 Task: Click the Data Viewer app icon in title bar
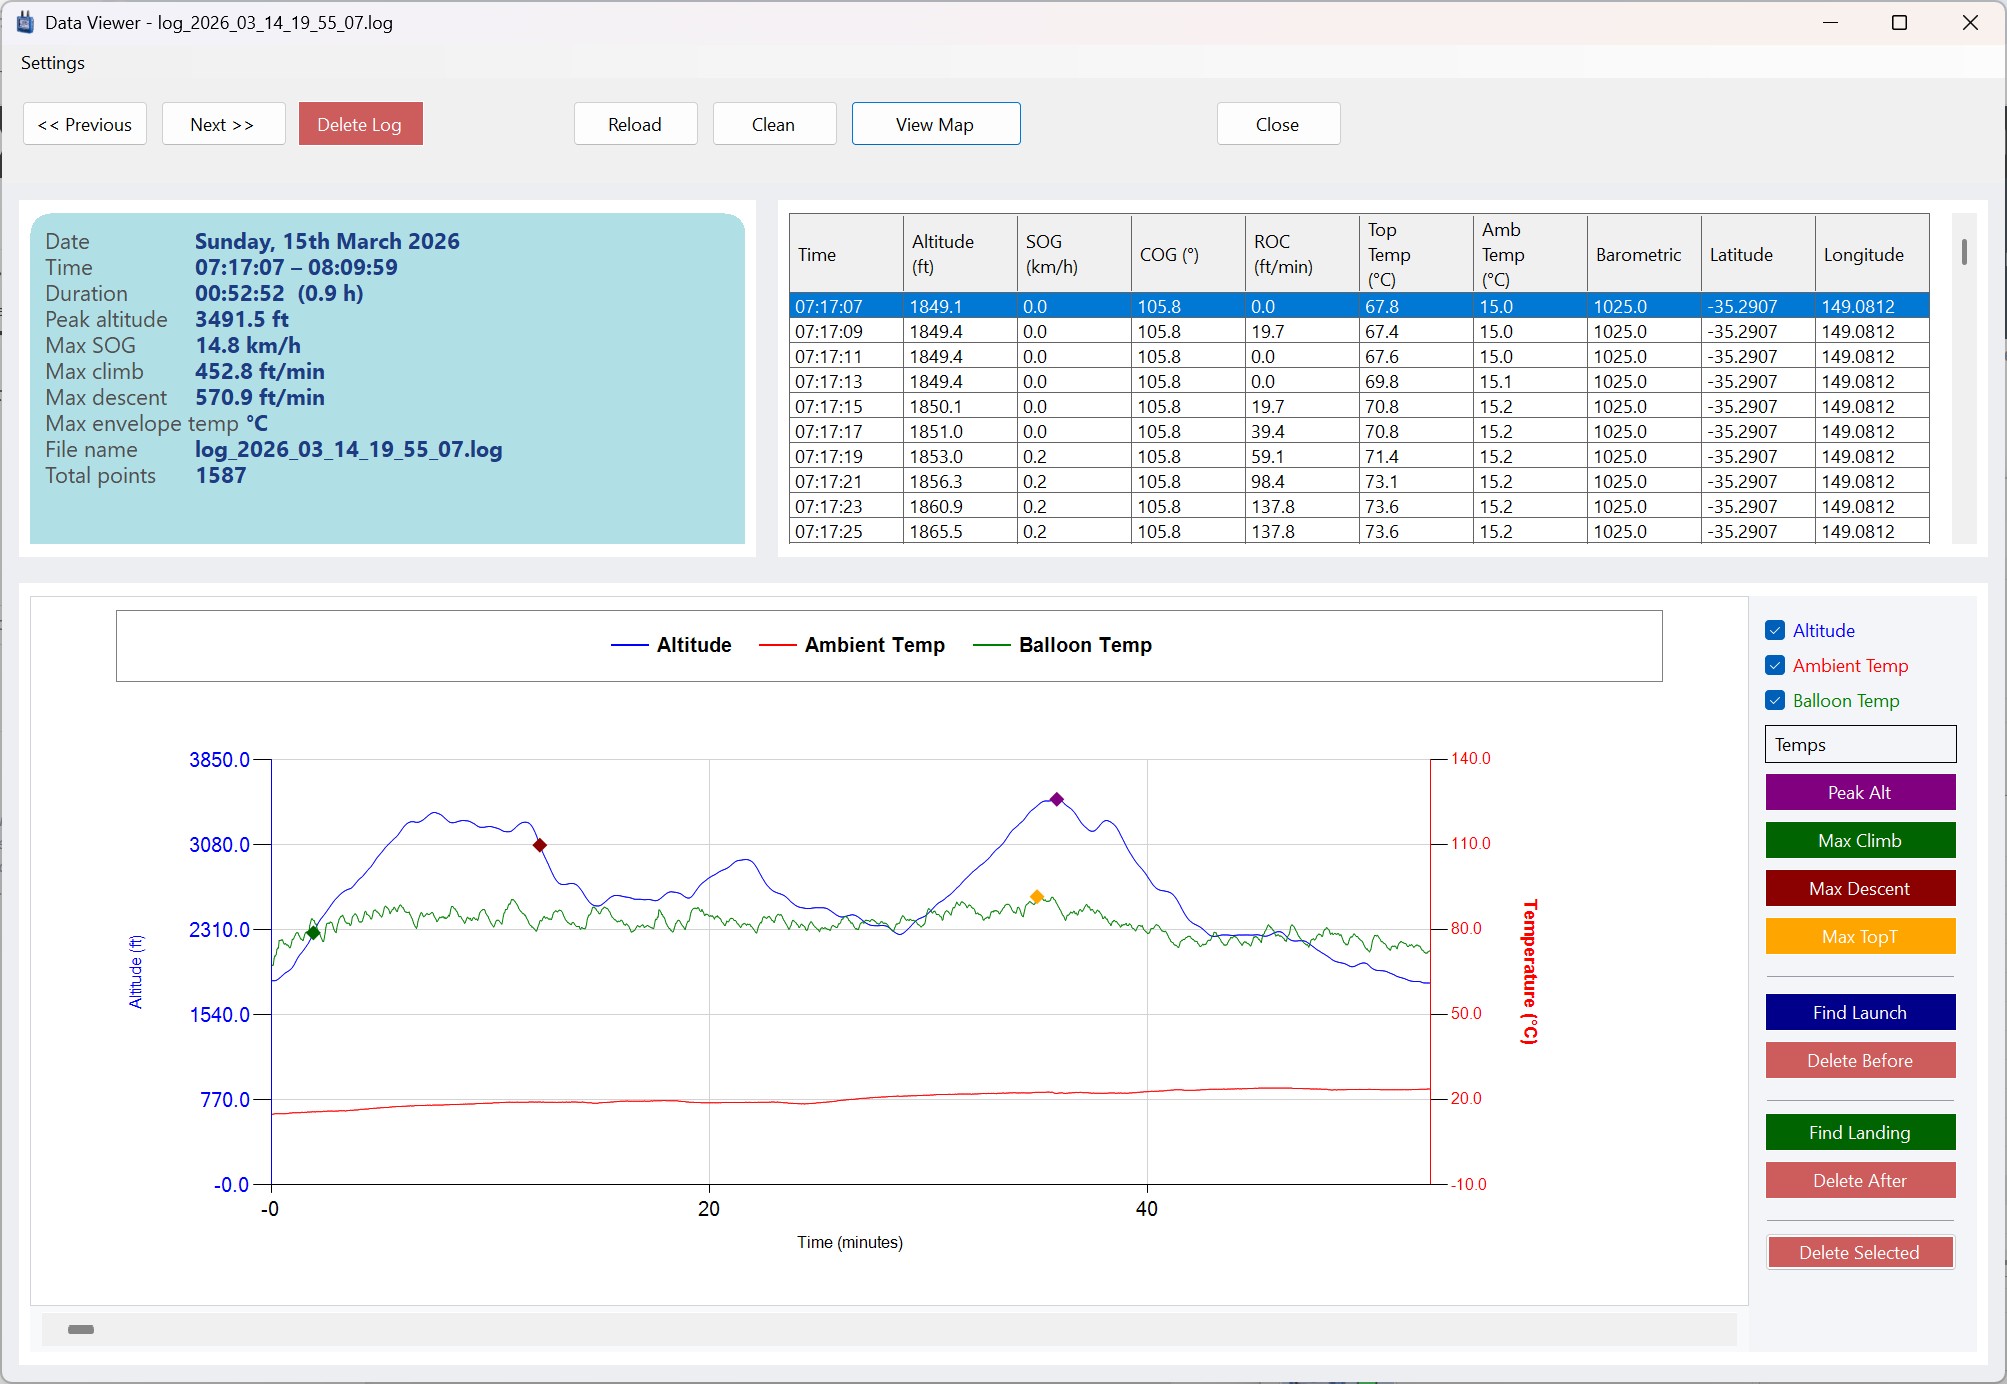click(x=25, y=22)
